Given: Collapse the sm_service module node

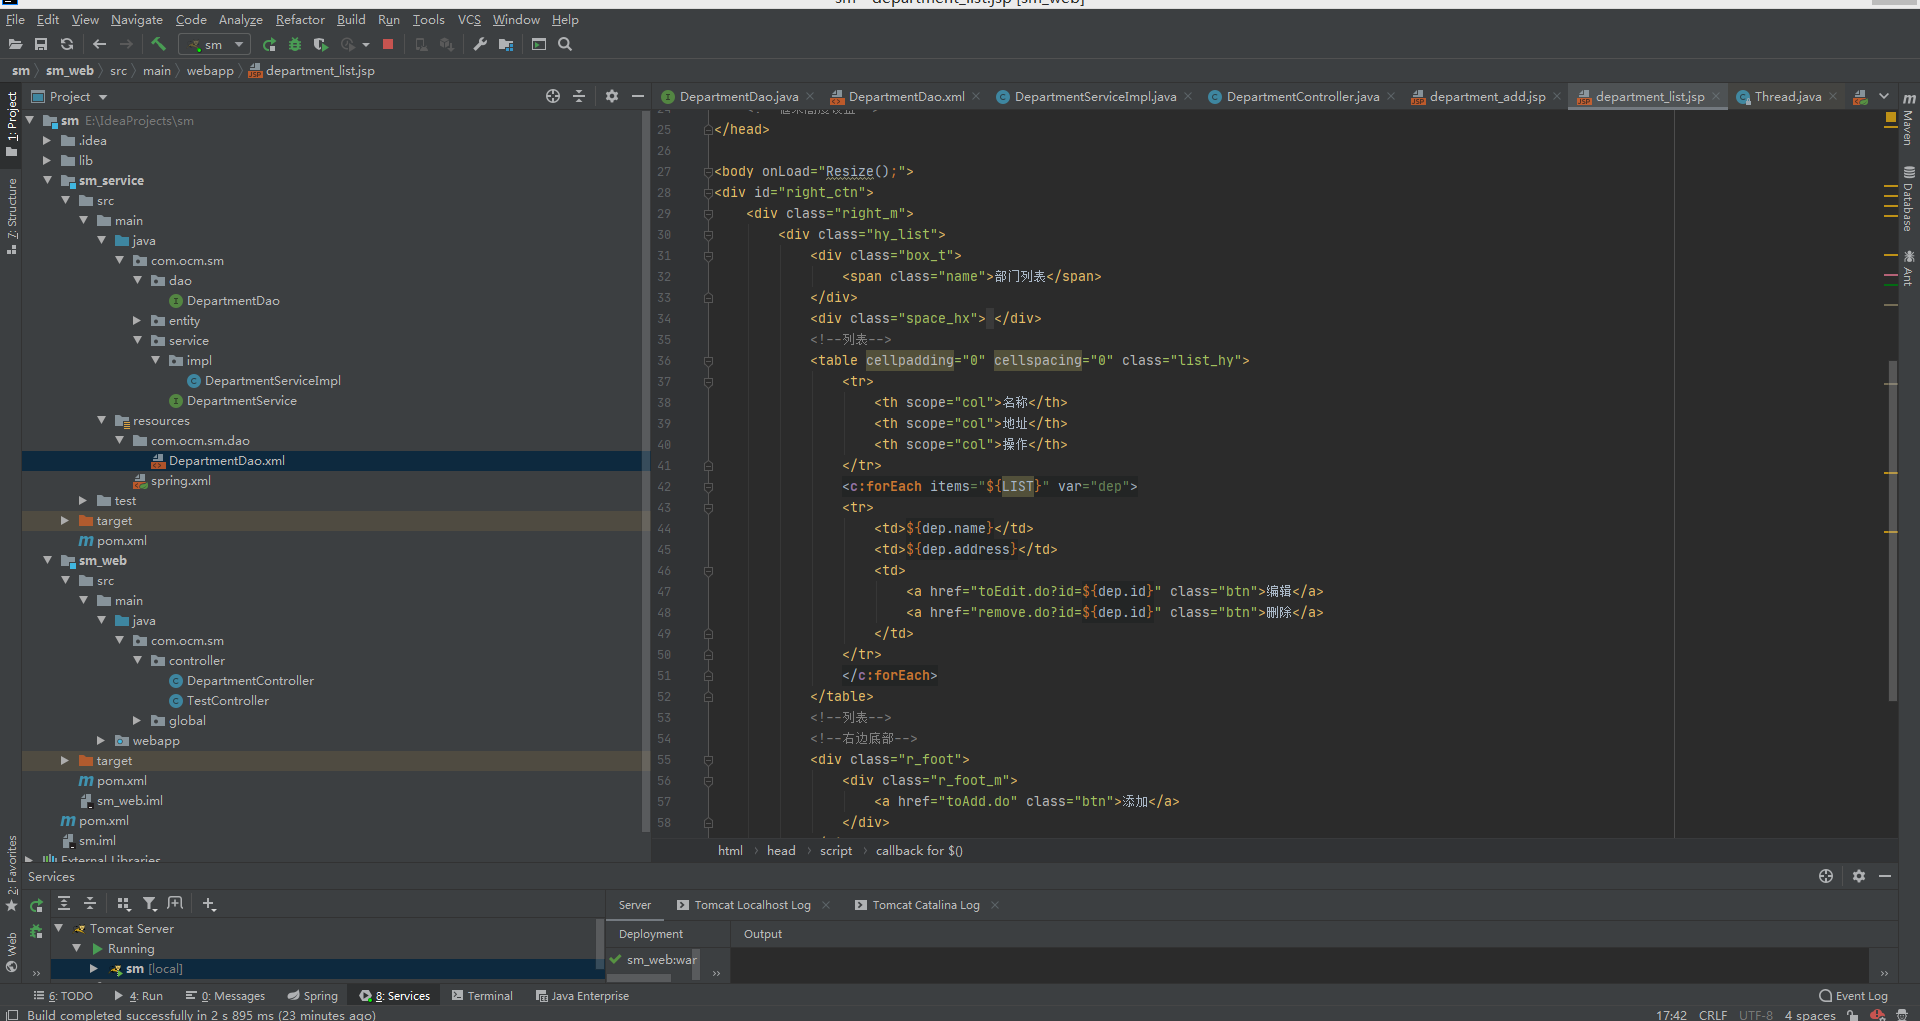Looking at the screenshot, I should click(47, 180).
